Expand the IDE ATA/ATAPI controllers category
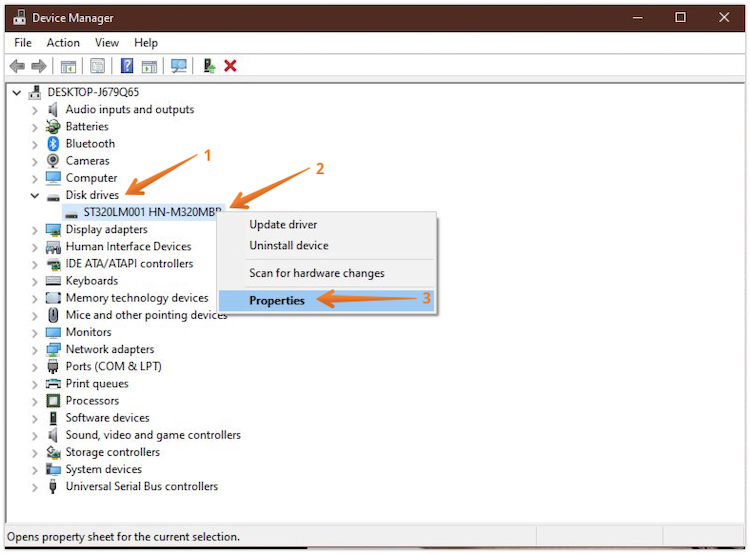 [34, 264]
